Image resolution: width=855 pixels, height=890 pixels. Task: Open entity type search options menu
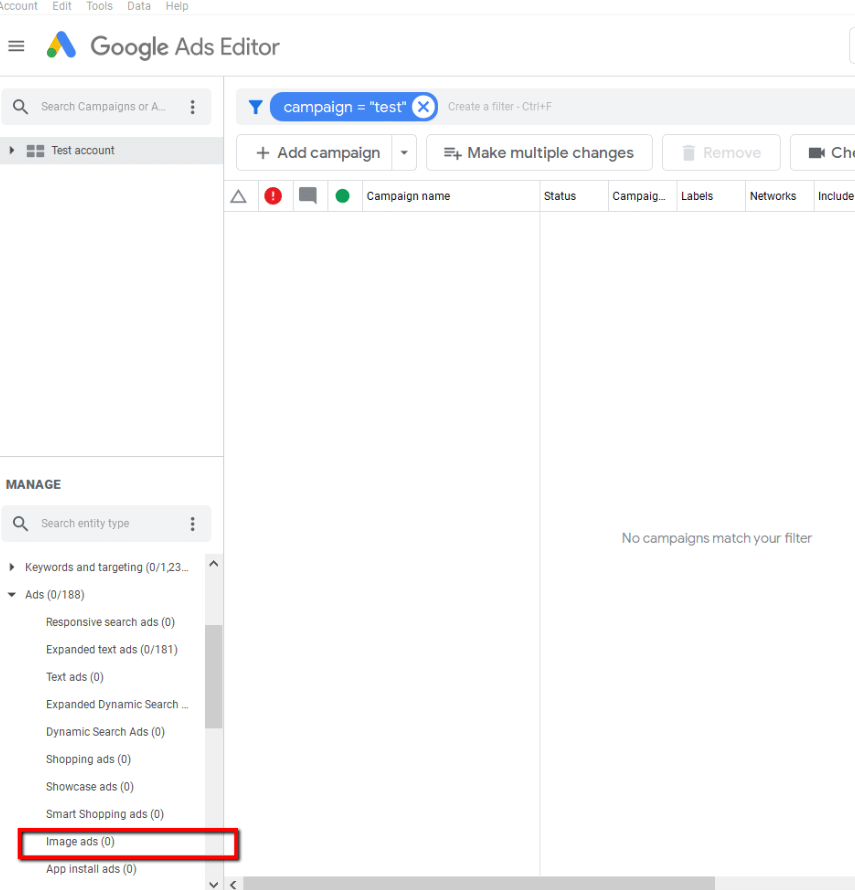[192, 523]
